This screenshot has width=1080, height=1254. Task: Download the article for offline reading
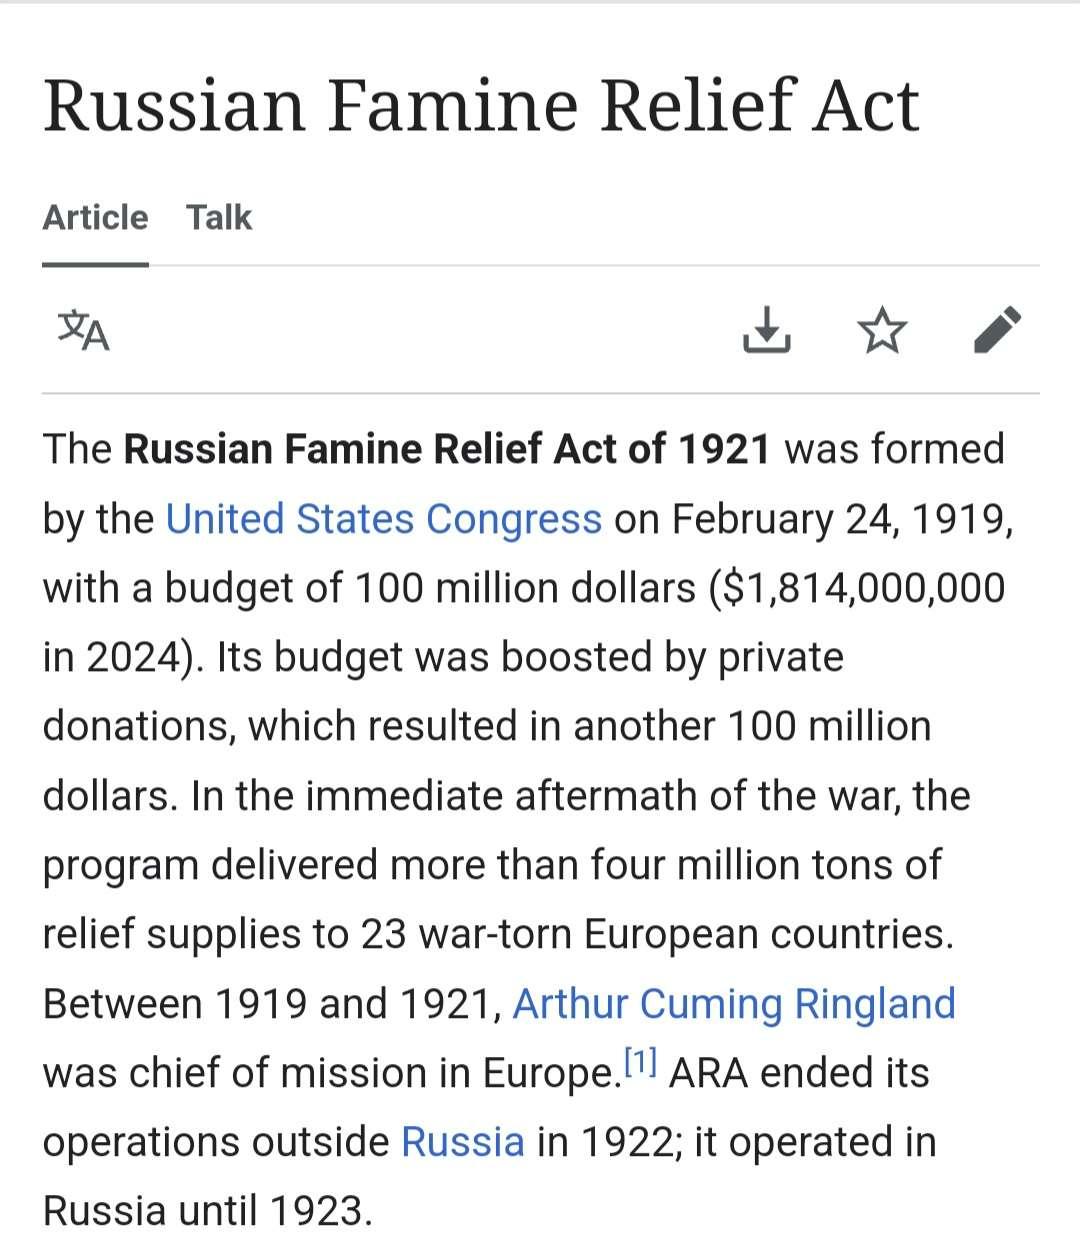pyautogui.click(x=766, y=331)
